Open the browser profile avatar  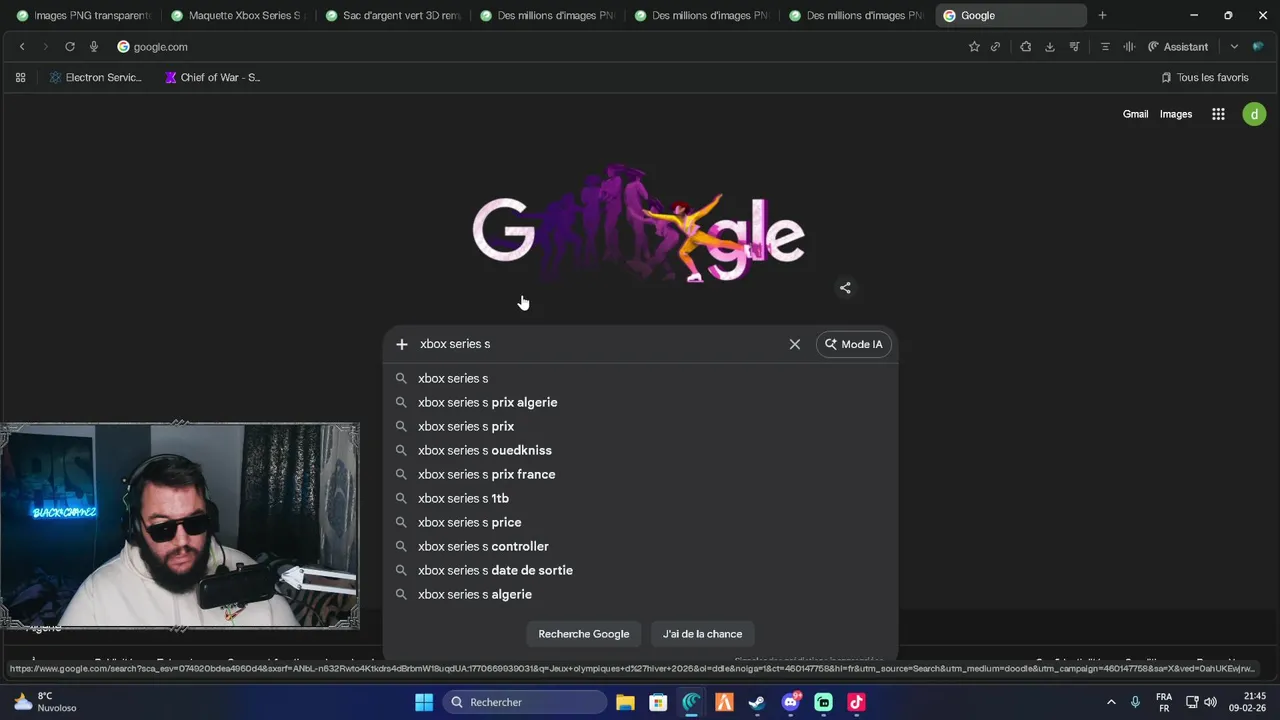1257,47
